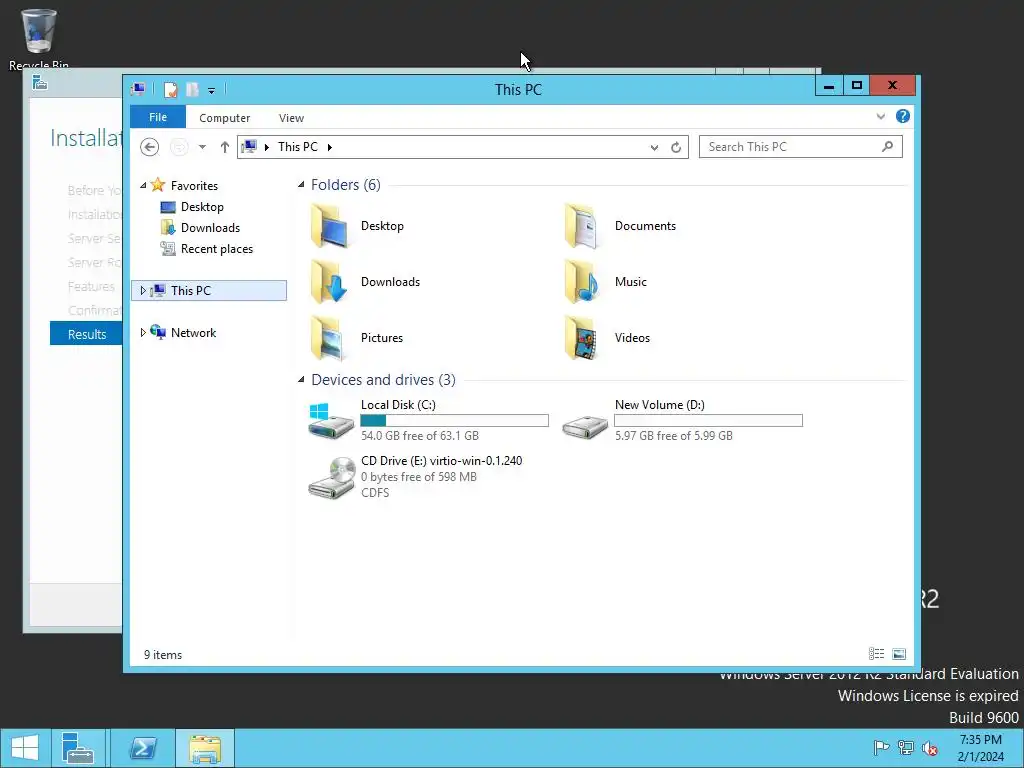This screenshot has width=1024, height=768.
Task: Click the "54.0 GB free of 63.1 GB" text
Action: coord(420,436)
